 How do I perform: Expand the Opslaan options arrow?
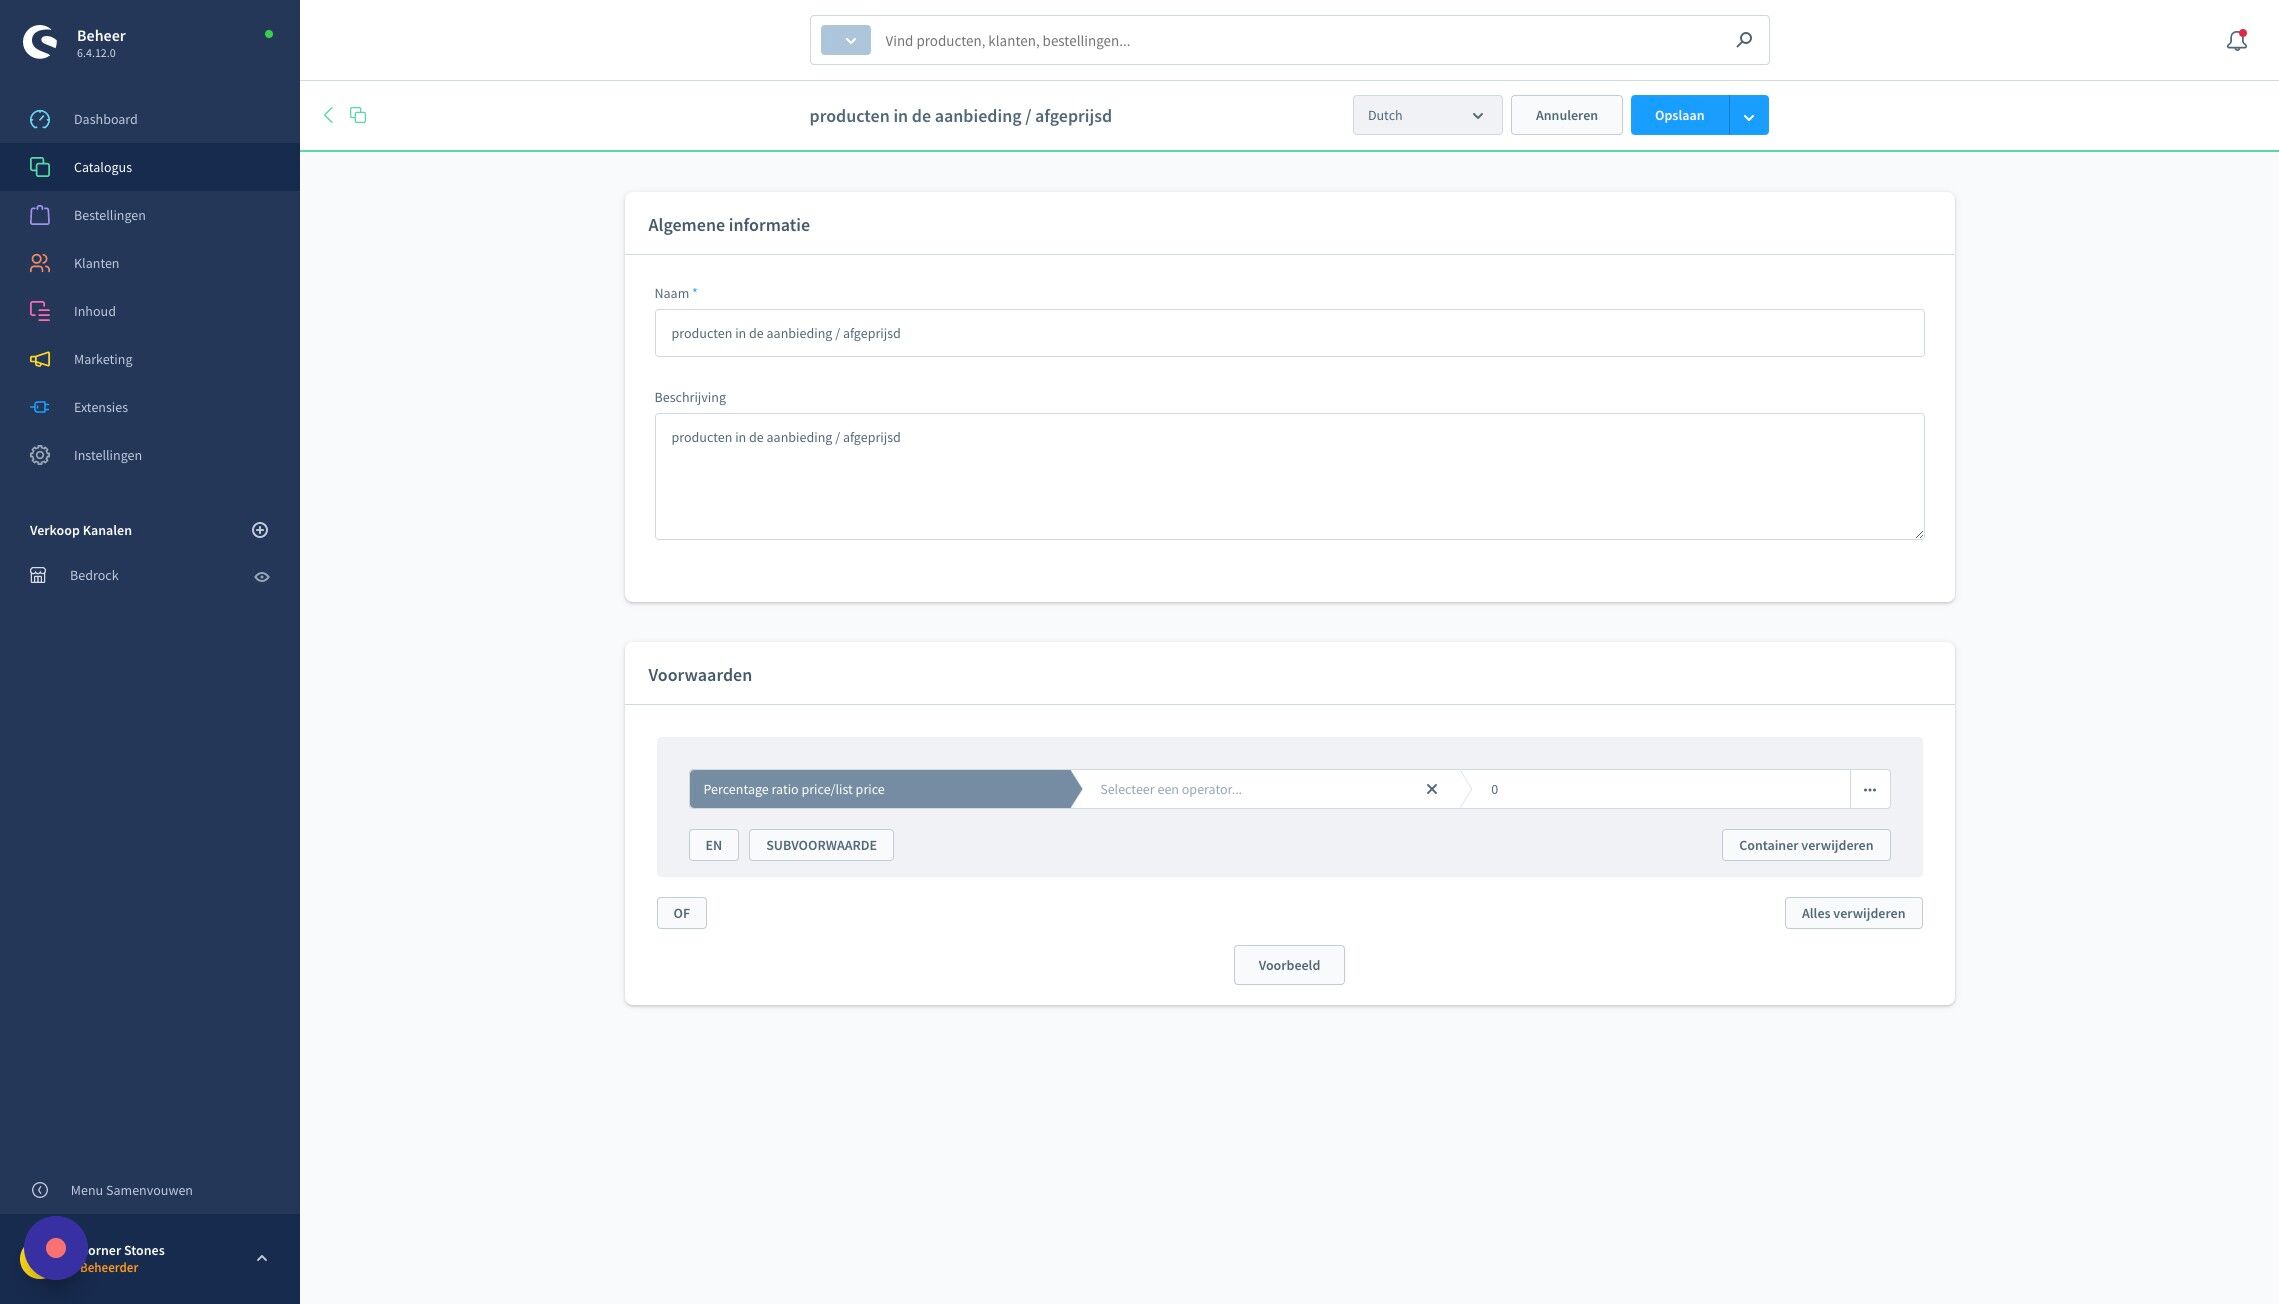[x=1749, y=116]
